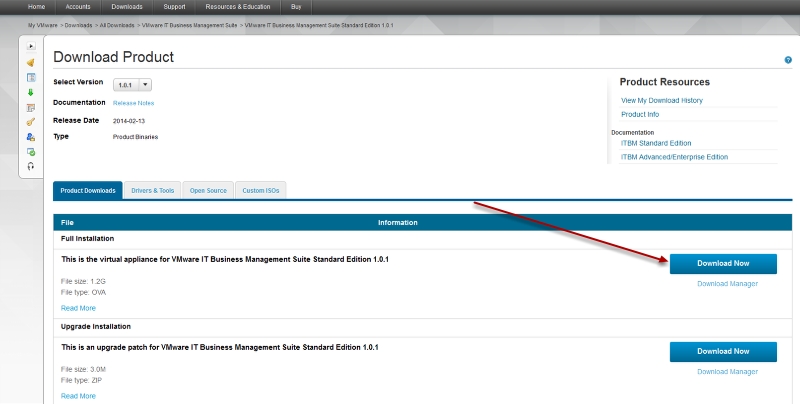
Task: Click the release date 2014-02-13
Action: [x=129, y=121]
